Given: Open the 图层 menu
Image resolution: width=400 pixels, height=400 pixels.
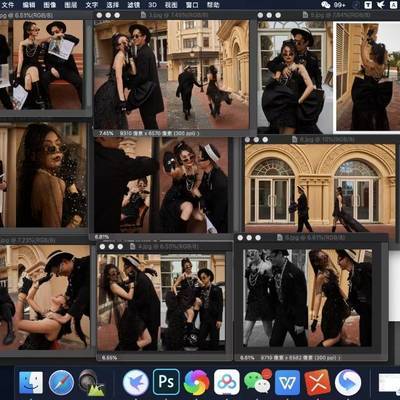Looking at the screenshot, I should click(x=70, y=5).
